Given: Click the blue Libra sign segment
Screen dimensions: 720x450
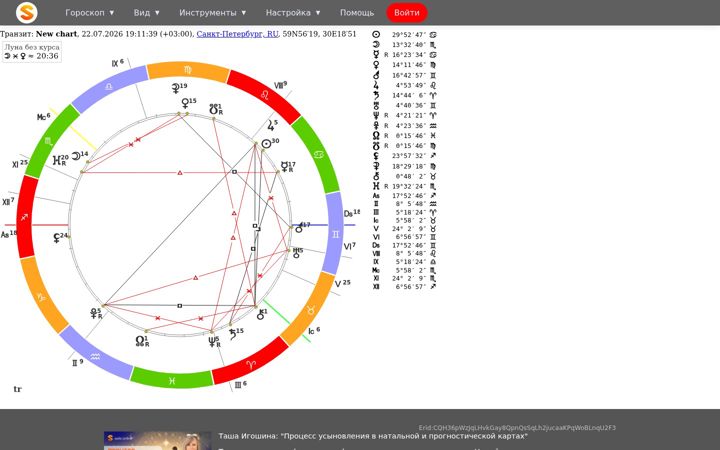Looking at the screenshot, I should click(x=109, y=87).
